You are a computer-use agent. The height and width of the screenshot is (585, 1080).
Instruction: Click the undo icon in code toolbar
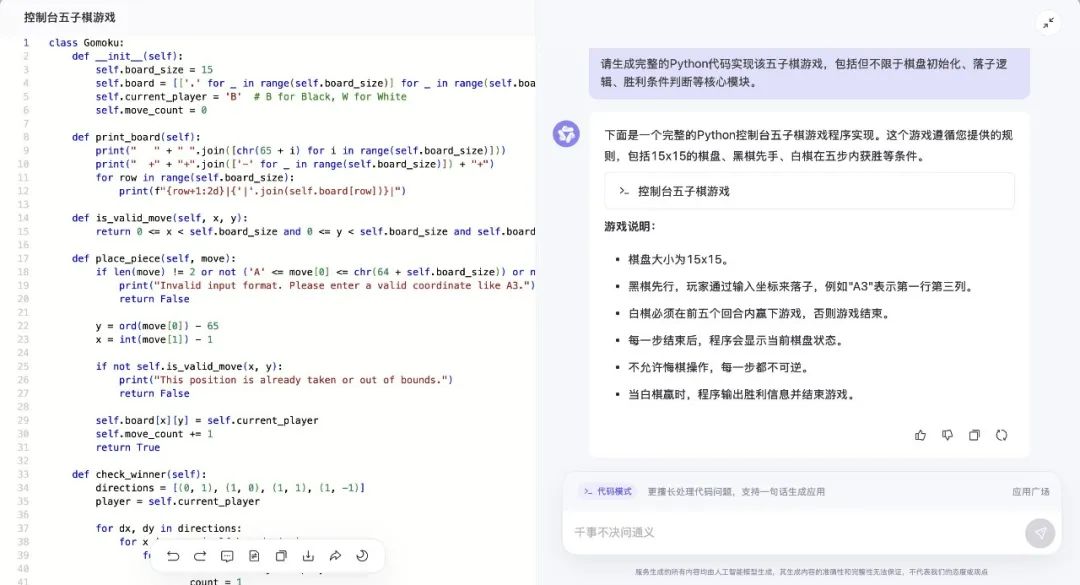coord(174,556)
